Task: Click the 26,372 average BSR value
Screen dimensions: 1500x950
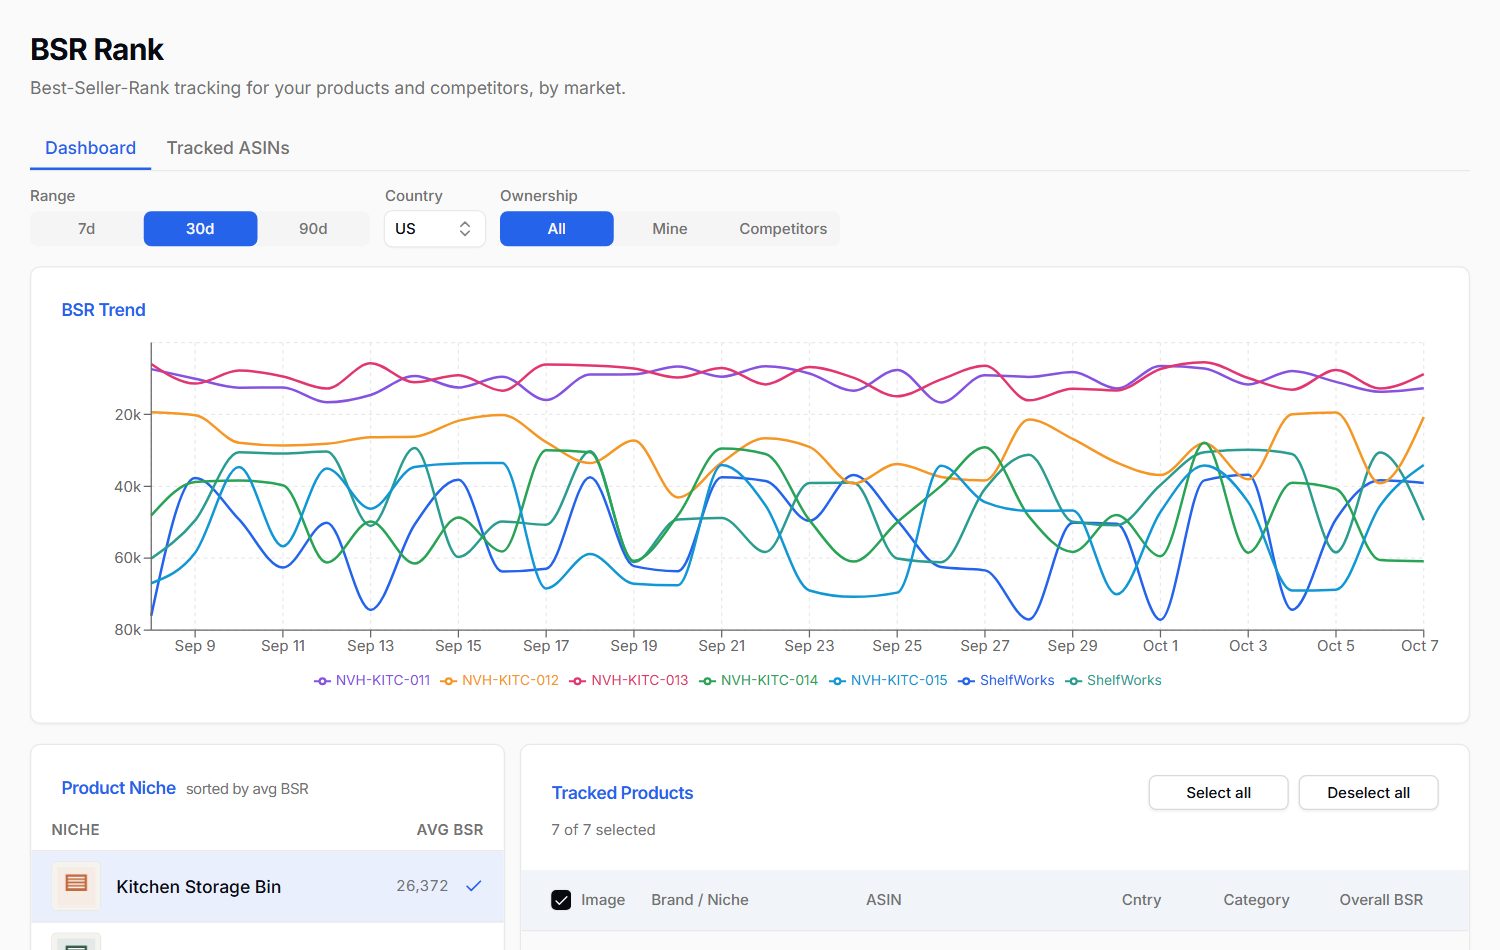Action: coord(422,886)
